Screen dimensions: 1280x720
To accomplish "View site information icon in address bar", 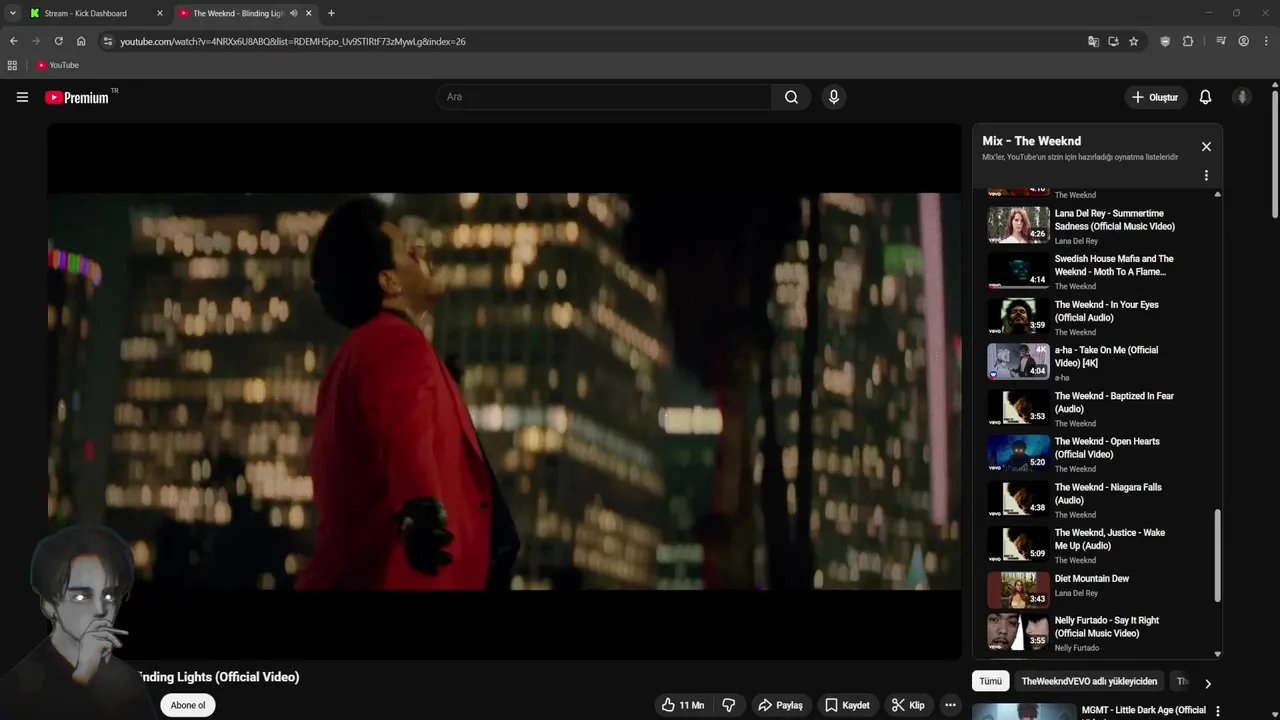I will (x=108, y=41).
